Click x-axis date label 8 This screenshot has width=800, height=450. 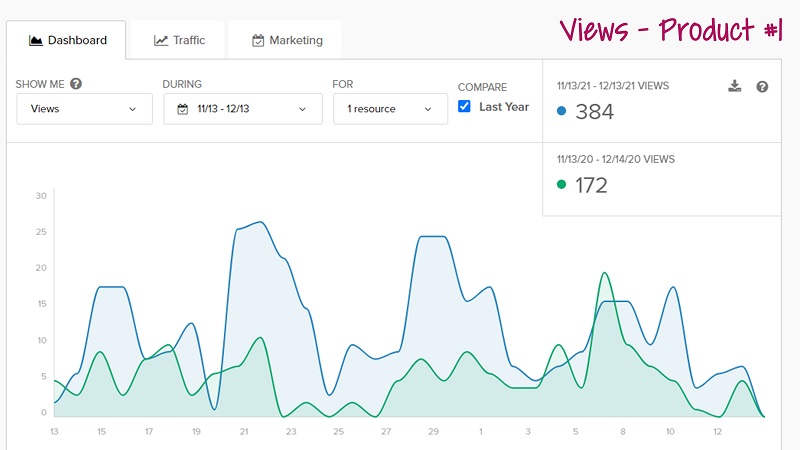(623, 432)
